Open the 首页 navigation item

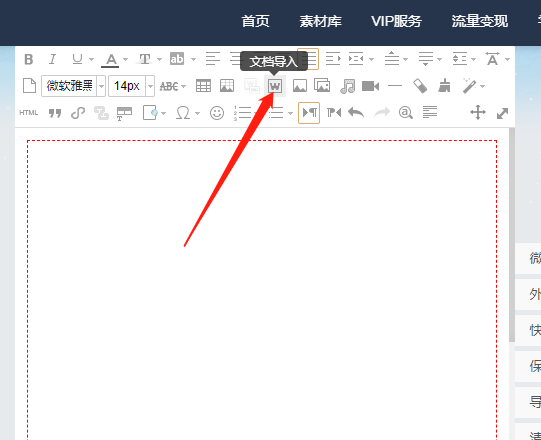click(x=255, y=21)
